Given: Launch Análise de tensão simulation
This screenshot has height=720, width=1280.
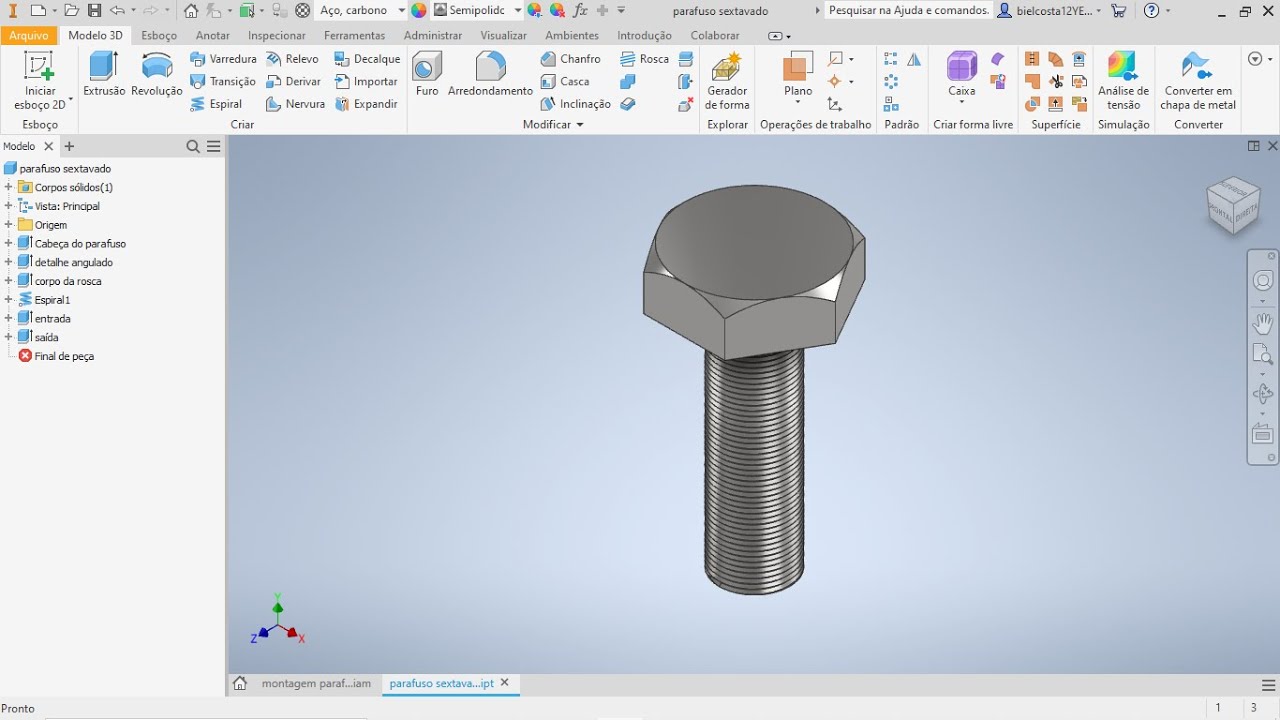Looking at the screenshot, I should 1123,80.
